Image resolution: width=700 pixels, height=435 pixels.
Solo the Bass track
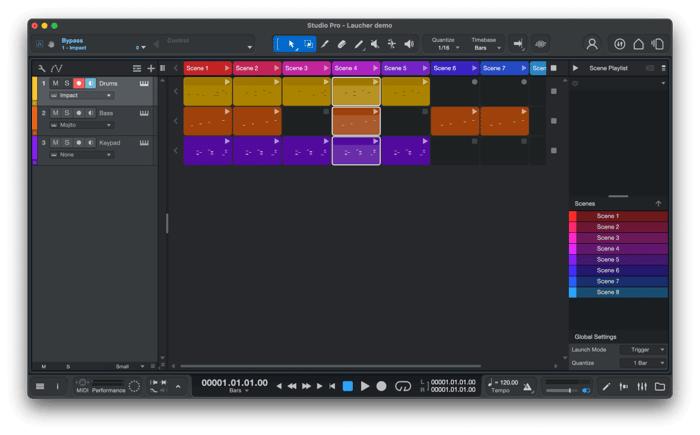[x=67, y=114]
